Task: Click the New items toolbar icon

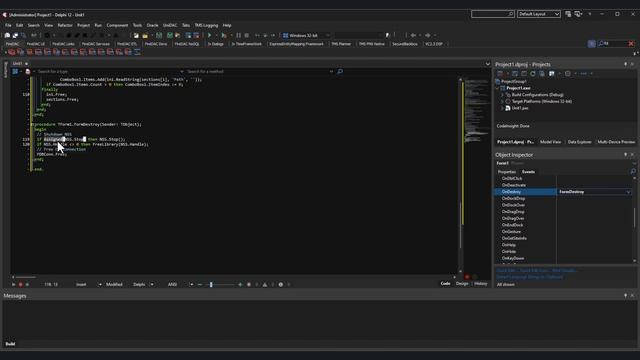Action: pyautogui.click(x=136, y=36)
